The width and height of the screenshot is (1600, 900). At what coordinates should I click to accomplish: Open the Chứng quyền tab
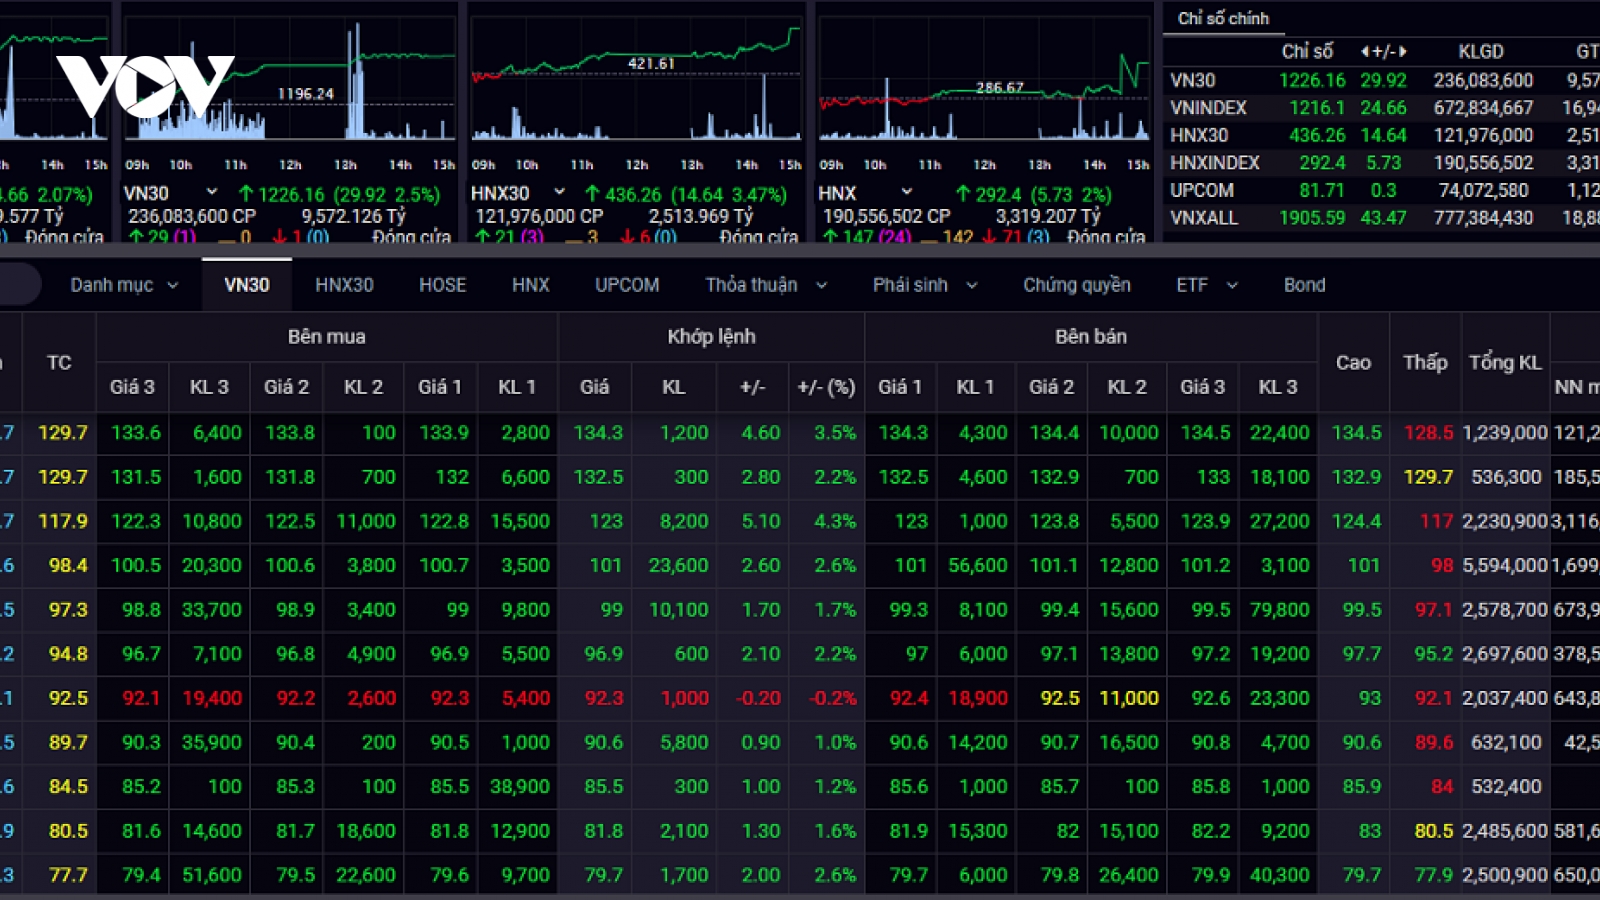(x=1077, y=285)
